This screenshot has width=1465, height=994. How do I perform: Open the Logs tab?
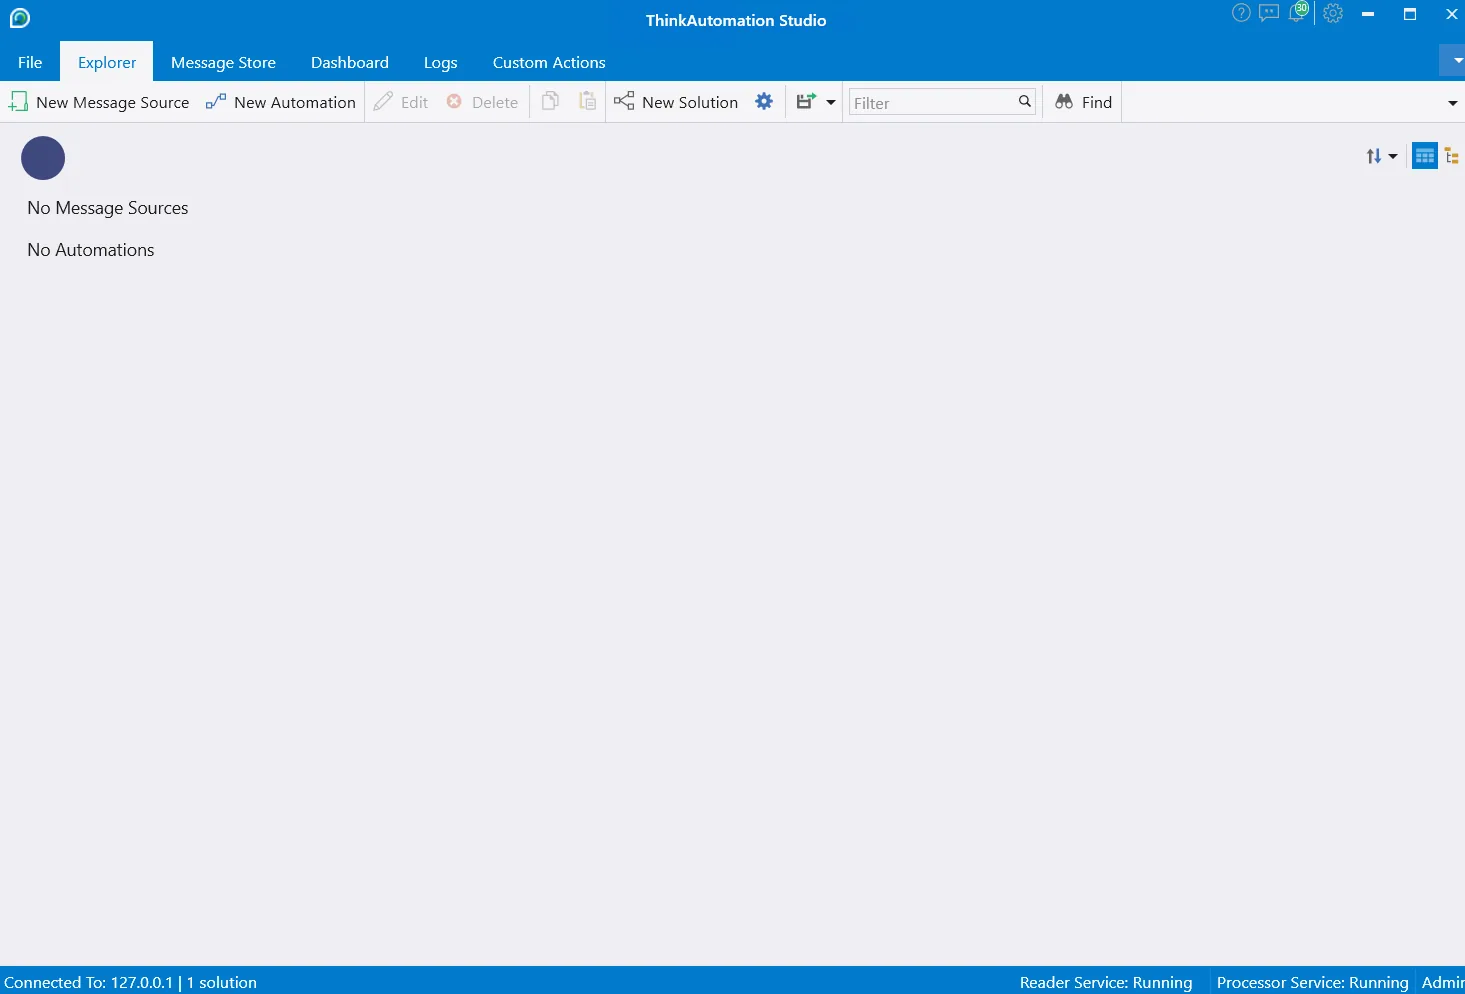(441, 62)
